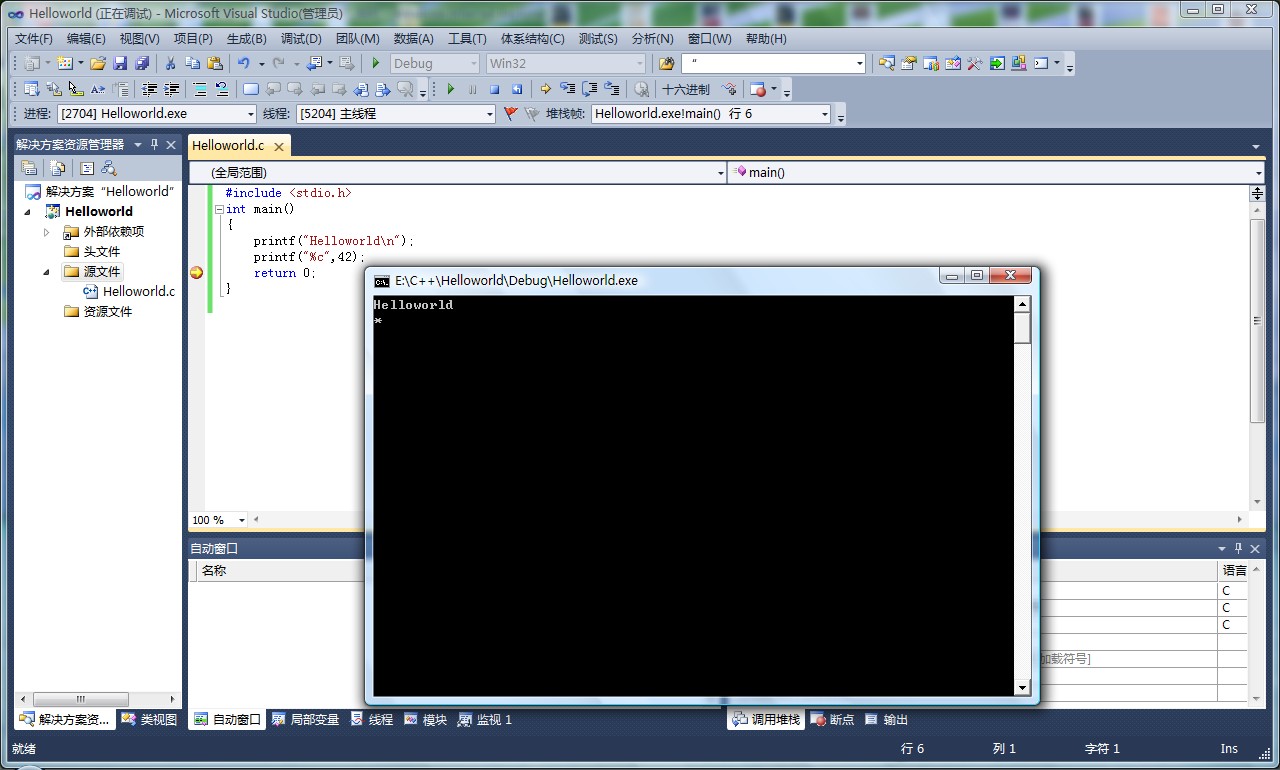
Task: Open the Toolbox icon with crossed tools
Action: pos(974,63)
